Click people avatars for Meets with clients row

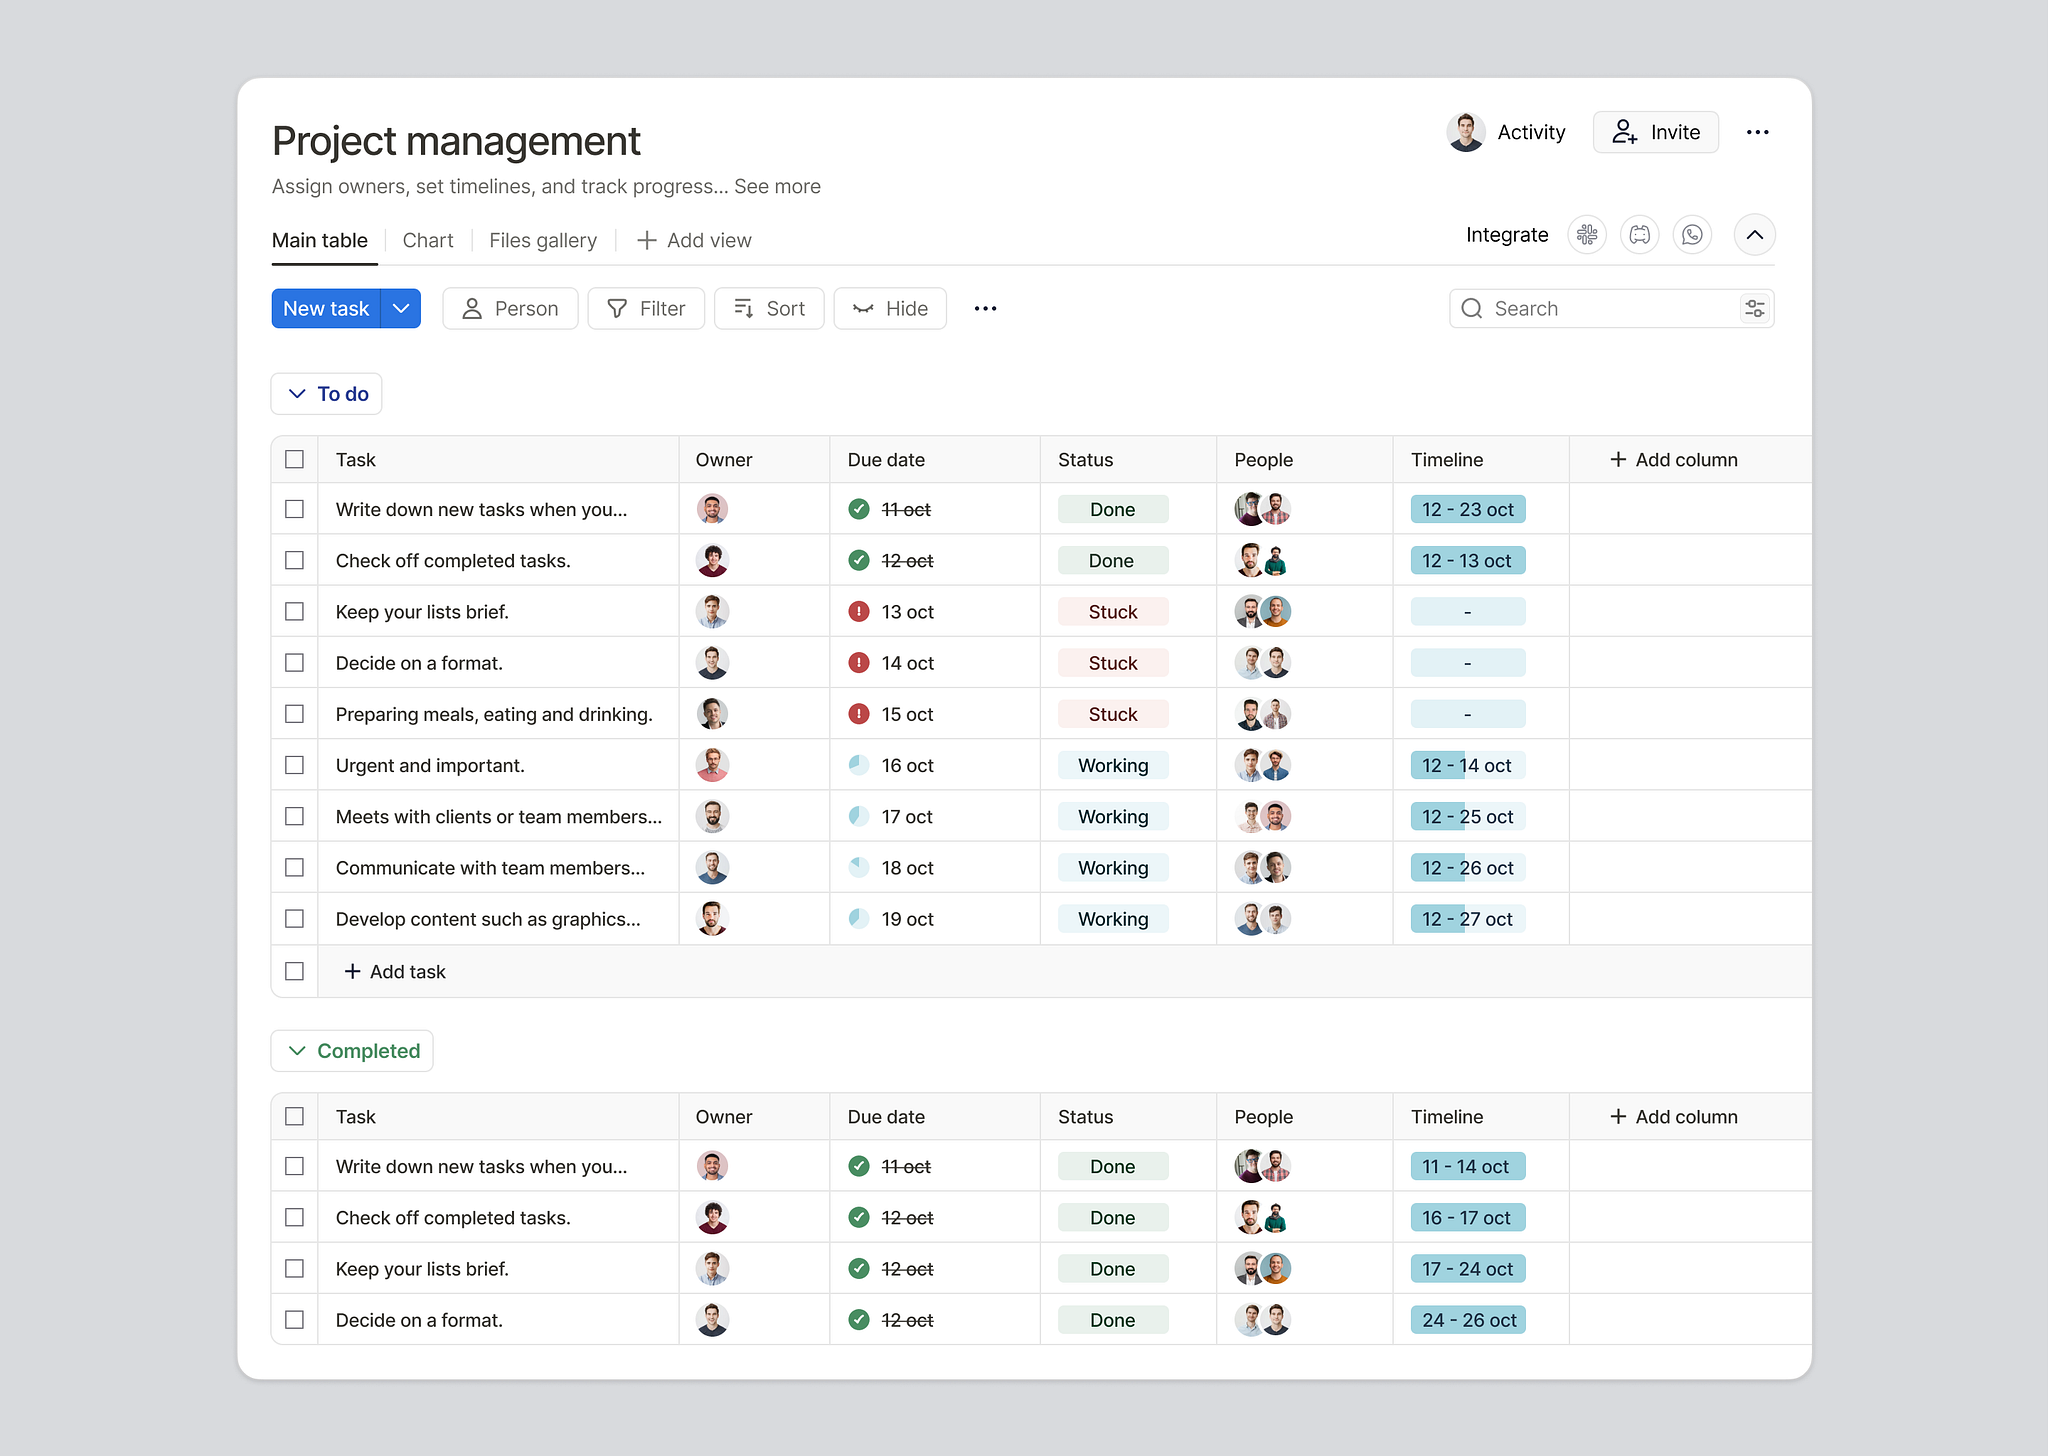pos(1263,816)
